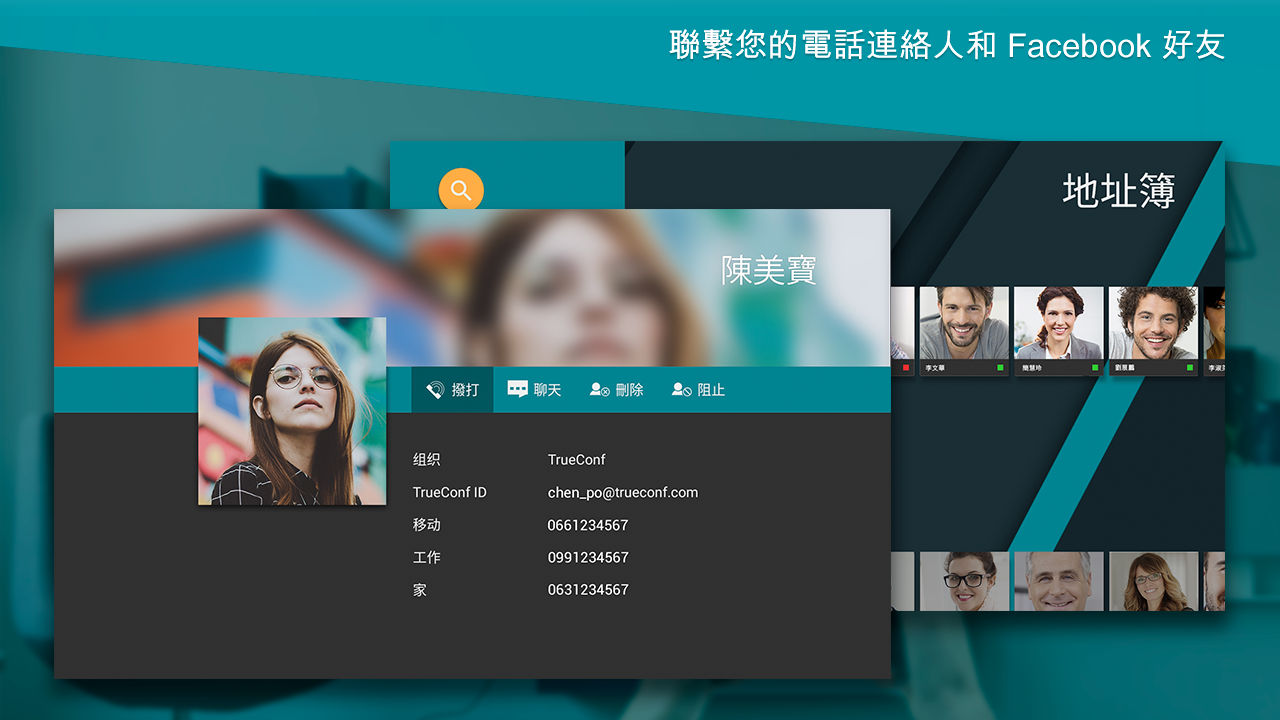This screenshot has height=720, width=1280.
Task: Select bottom-row woman with glasses contact
Action: pos(964,581)
